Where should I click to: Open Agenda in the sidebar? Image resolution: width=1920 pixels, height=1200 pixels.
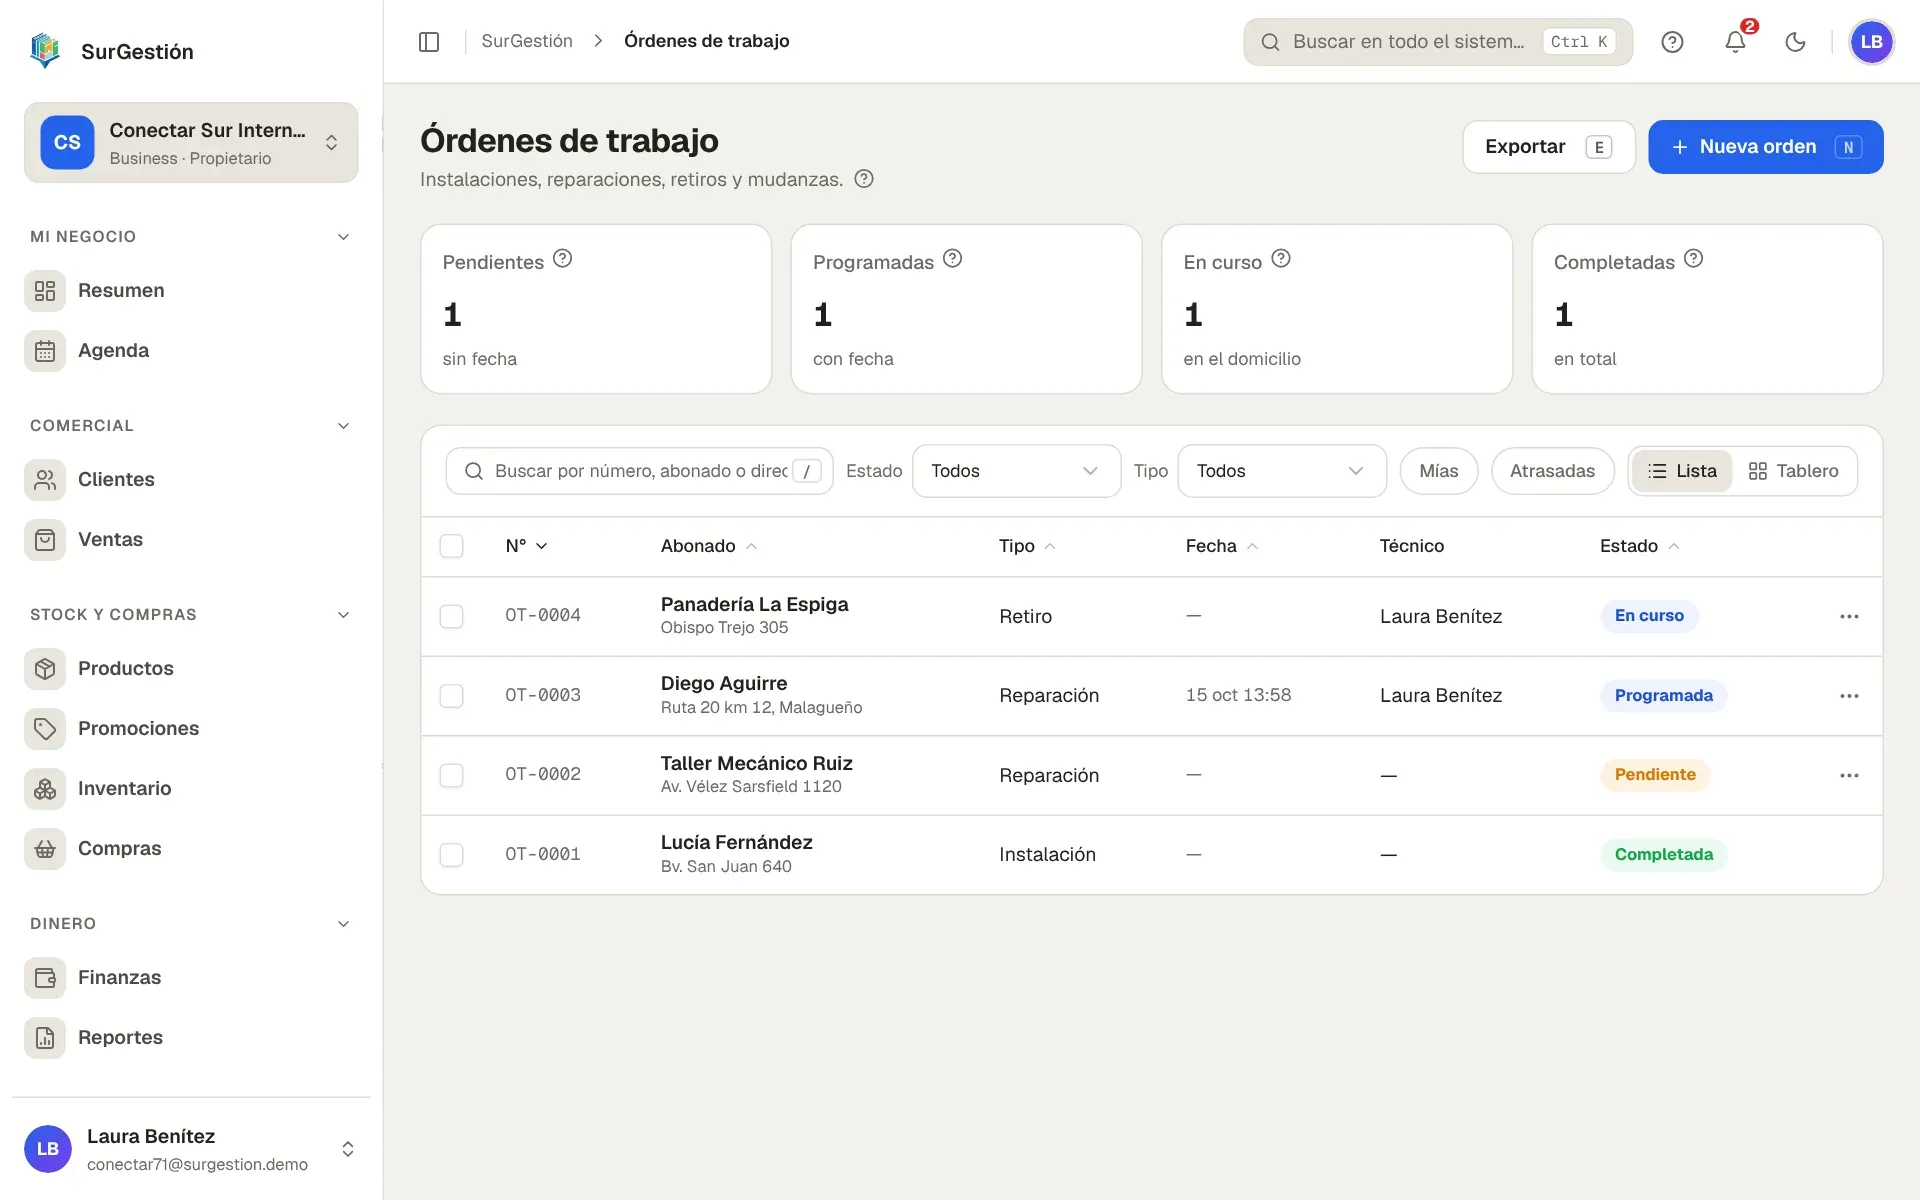191,351
